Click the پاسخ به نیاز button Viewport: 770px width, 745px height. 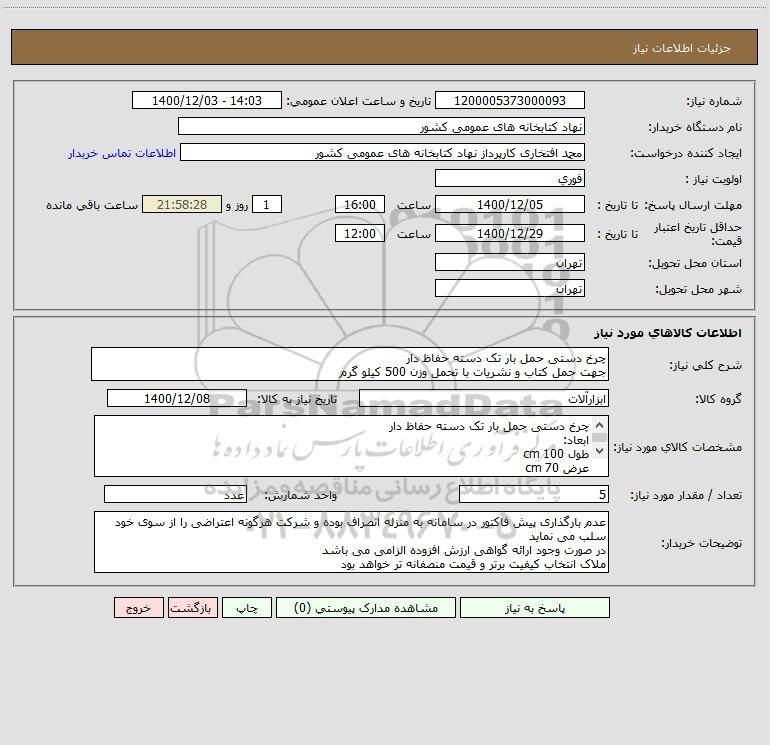tap(535, 608)
